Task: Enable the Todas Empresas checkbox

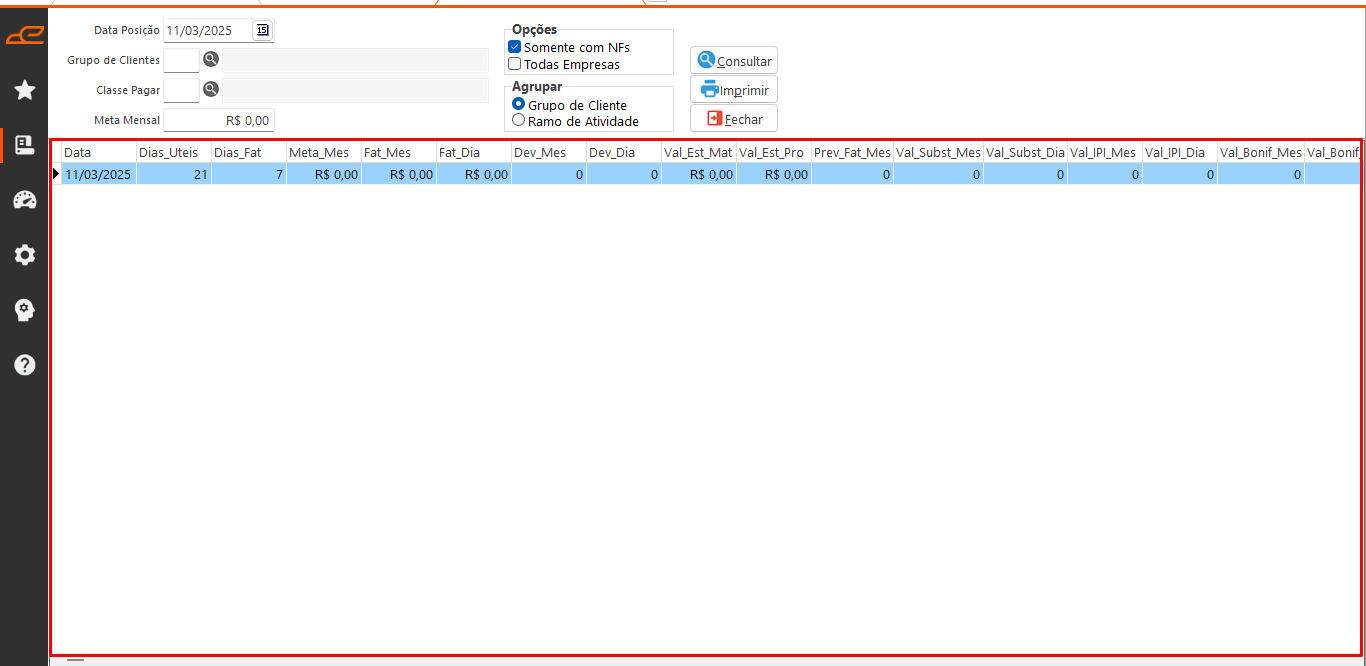Action: pyautogui.click(x=515, y=64)
